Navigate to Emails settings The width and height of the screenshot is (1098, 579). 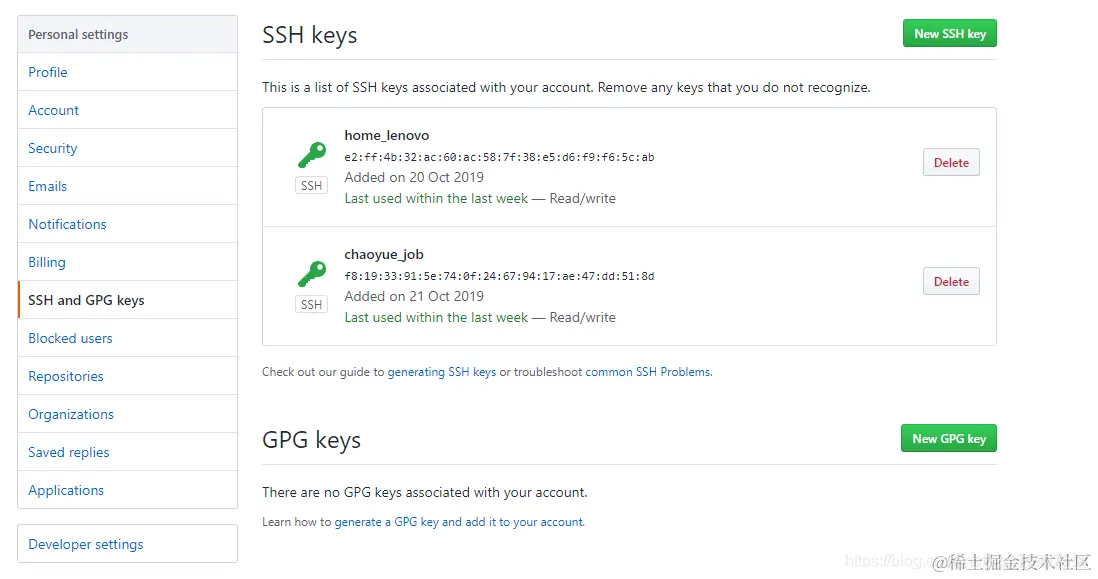coord(48,186)
